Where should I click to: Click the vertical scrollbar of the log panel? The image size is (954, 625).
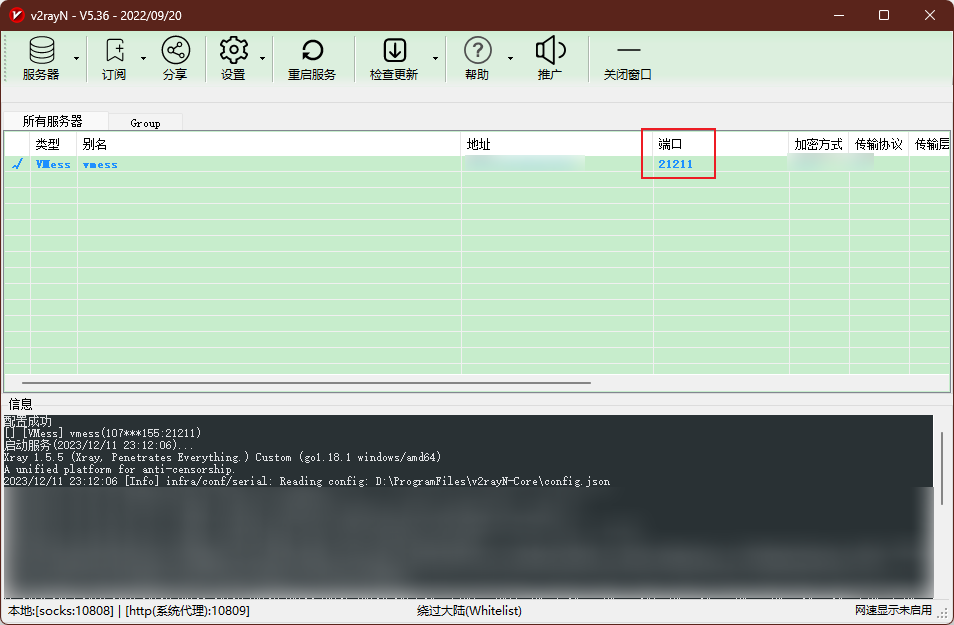pos(942,469)
